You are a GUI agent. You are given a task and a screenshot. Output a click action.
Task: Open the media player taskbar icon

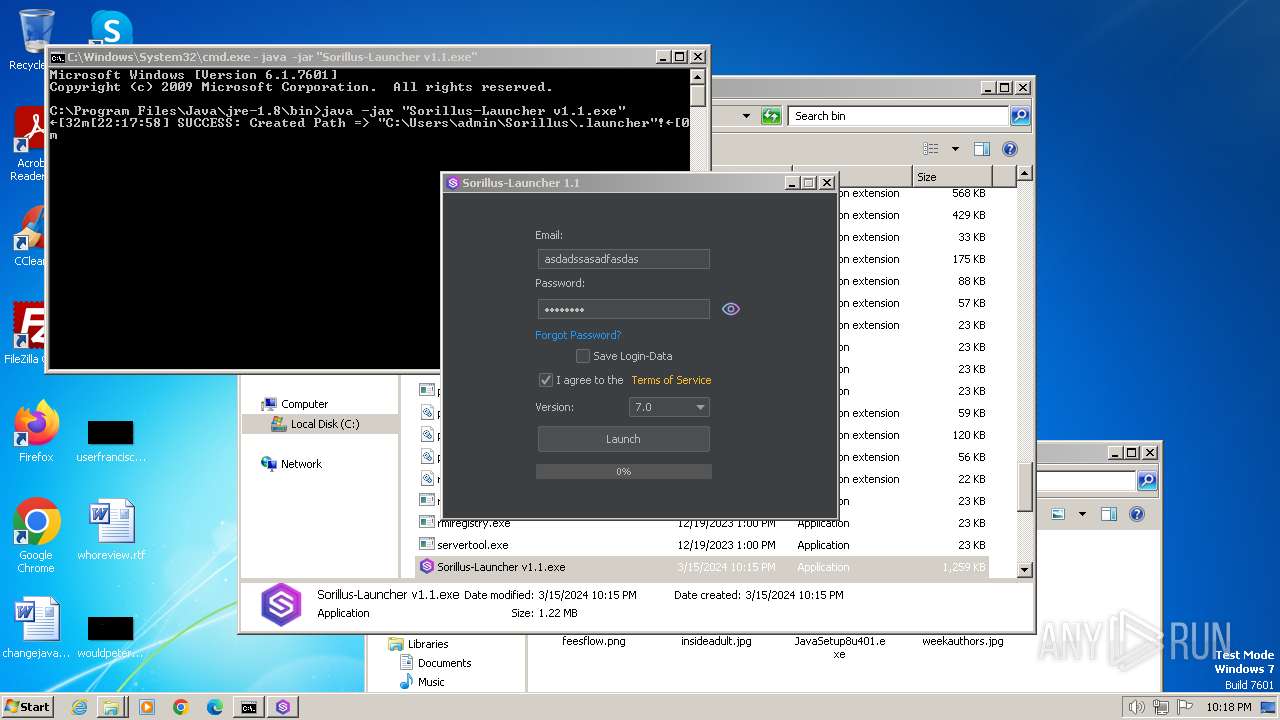[x=147, y=707]
